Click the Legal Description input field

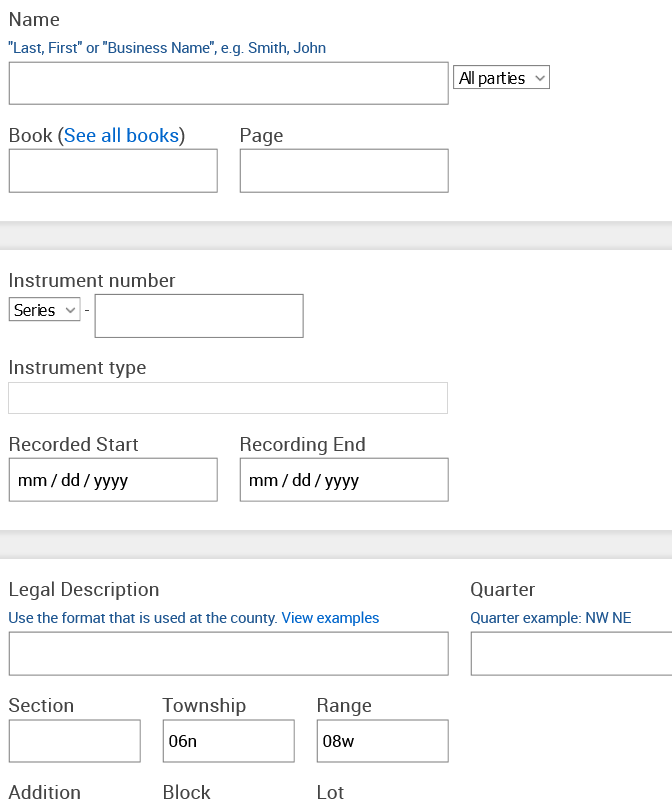coord(229,654)
